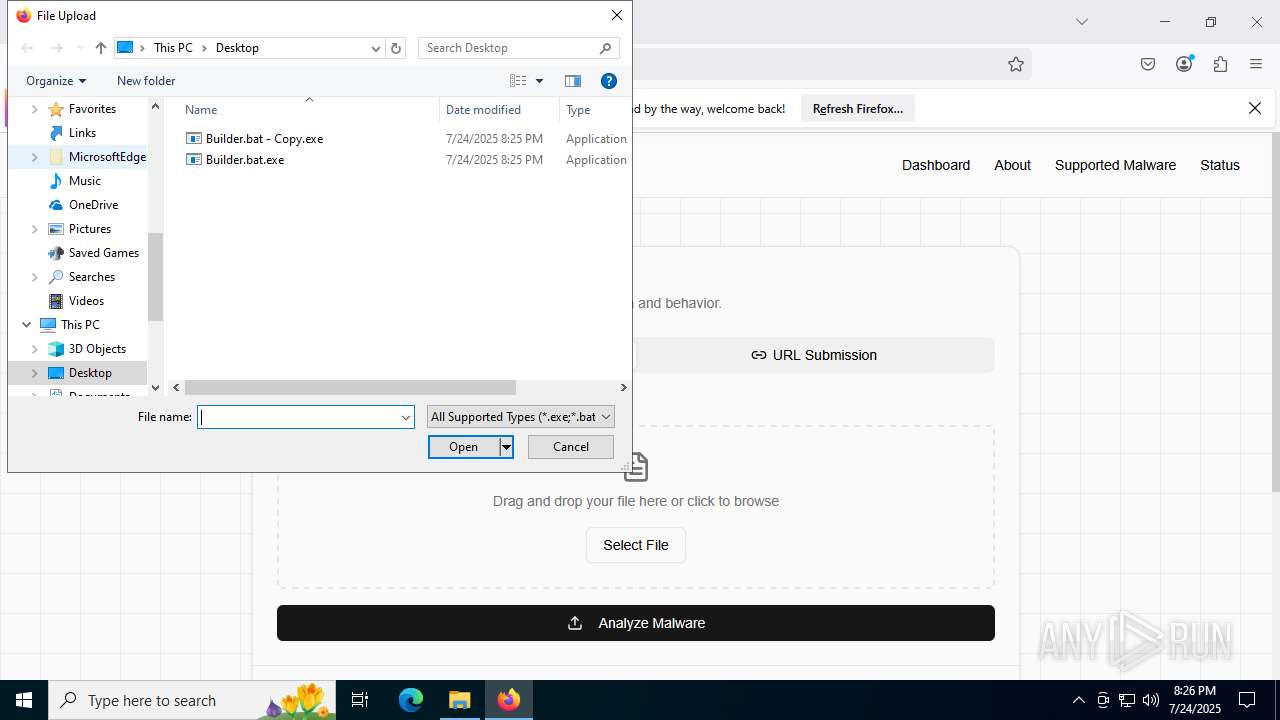This screenshot has width=1280, height=720.
Task: Click the horizontal scrollbar in file list
Action: coord(350,387)
